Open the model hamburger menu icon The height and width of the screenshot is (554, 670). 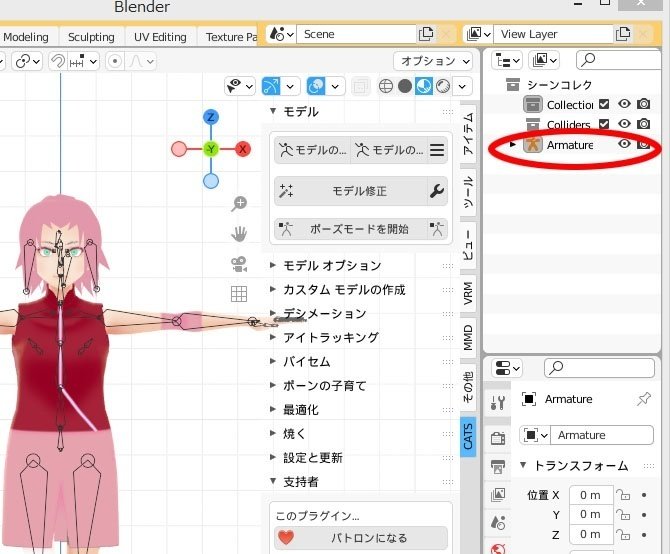pos(437,150)
